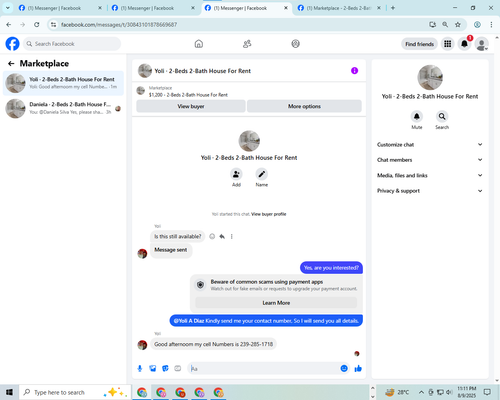This screenshot has height=400, width=500.
Task: Open Windows notification center icon
Action: (x=487, y=392)
